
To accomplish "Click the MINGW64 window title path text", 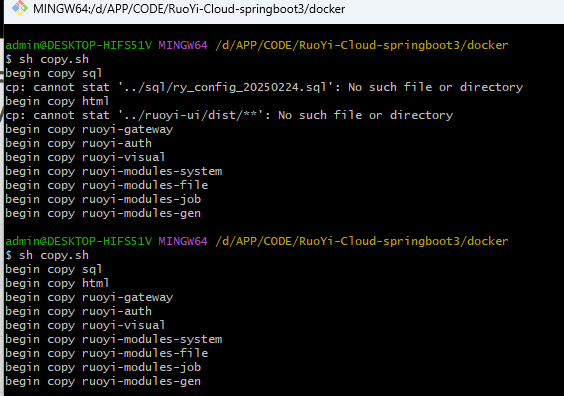I will (x=189, y=9).
